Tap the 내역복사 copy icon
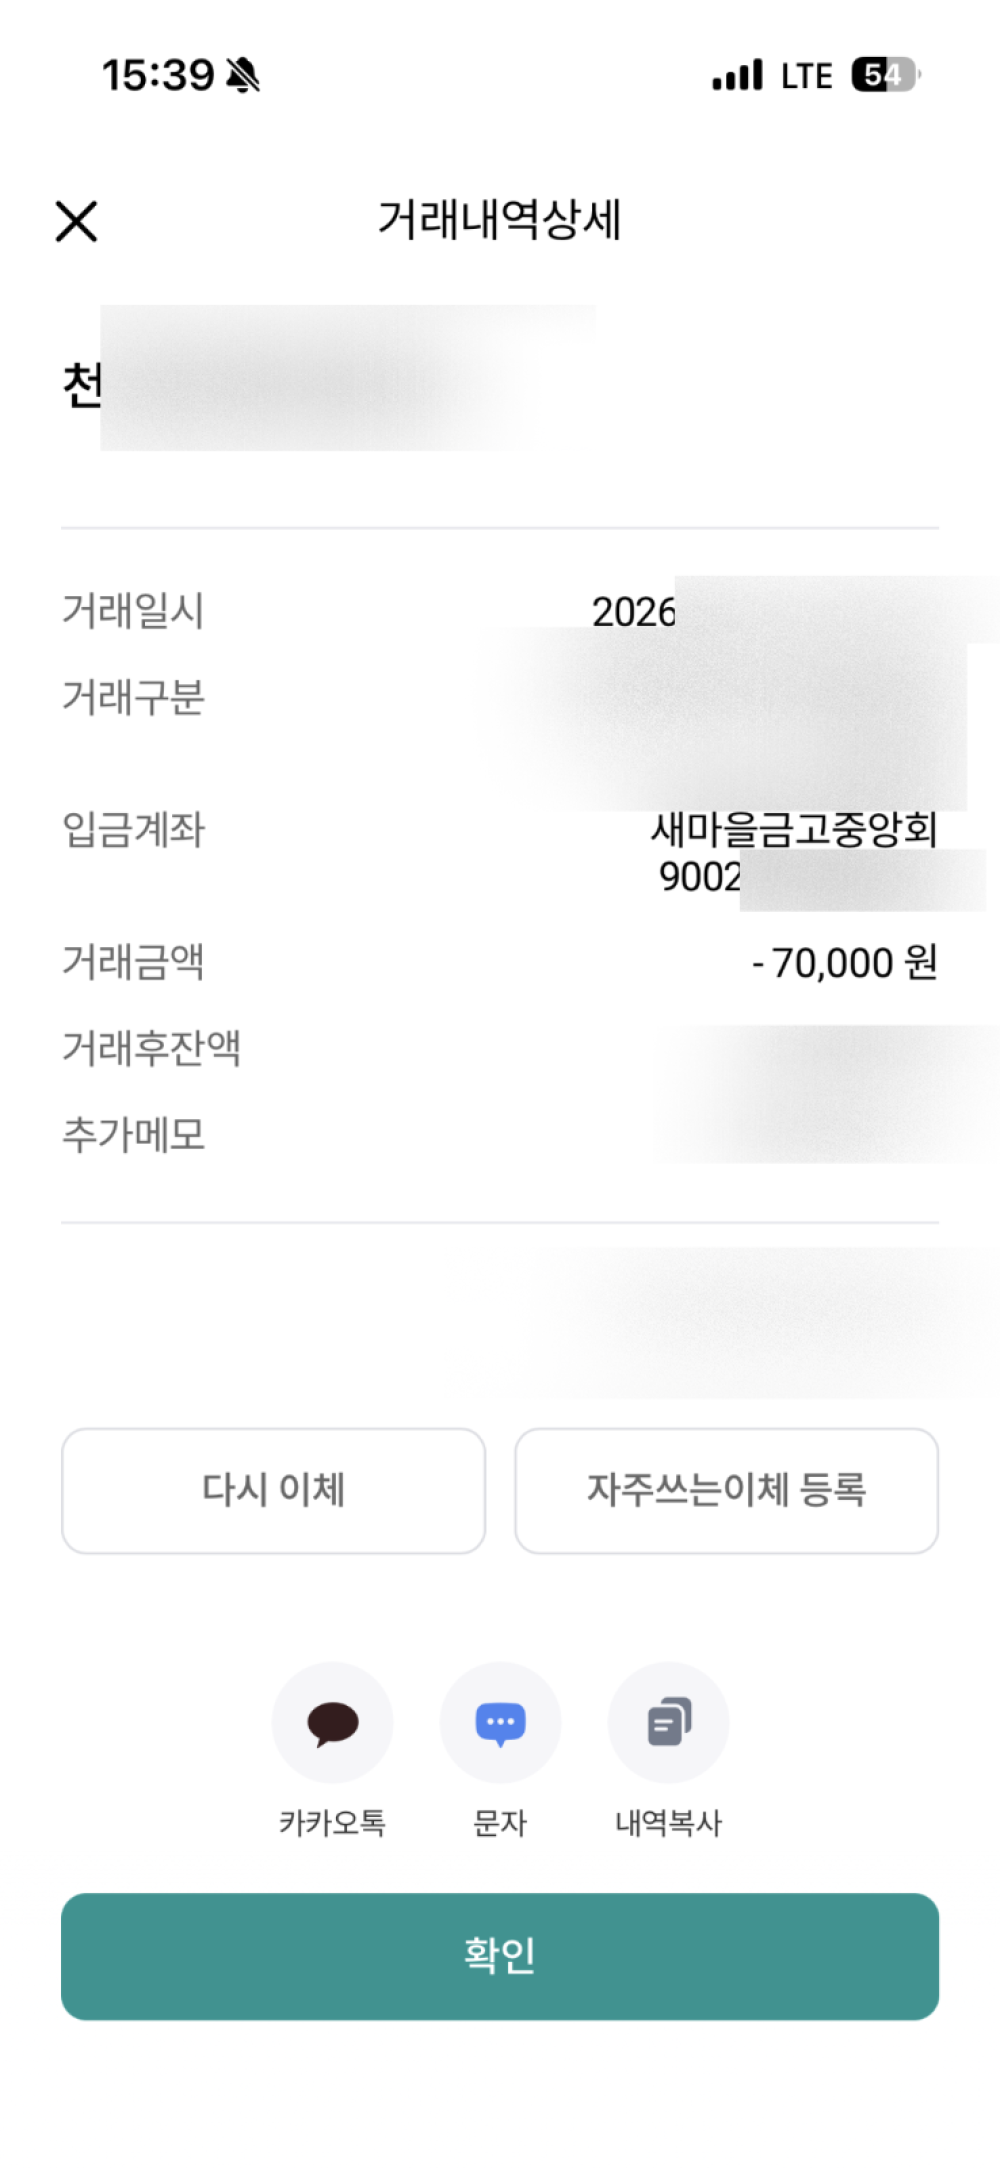The width and height of the screenshot is (1000, 2168). click(668, 1722)
